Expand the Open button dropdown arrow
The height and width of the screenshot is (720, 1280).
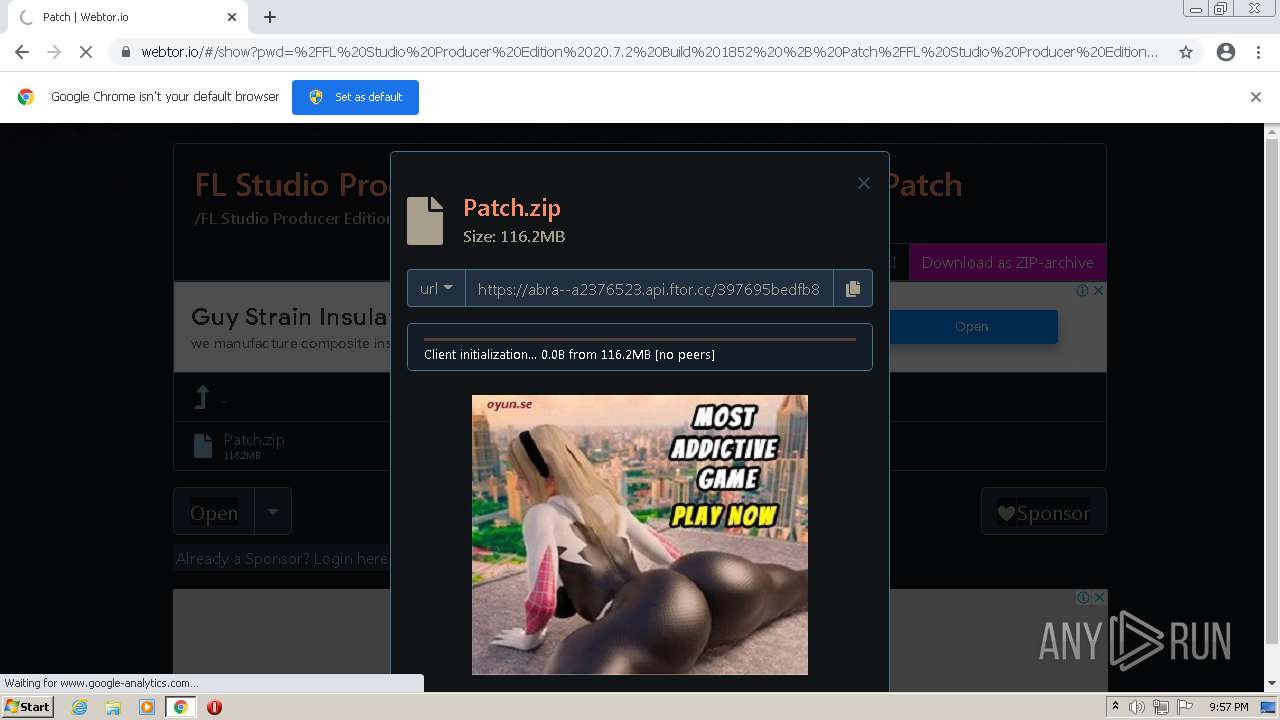[273, 512]
